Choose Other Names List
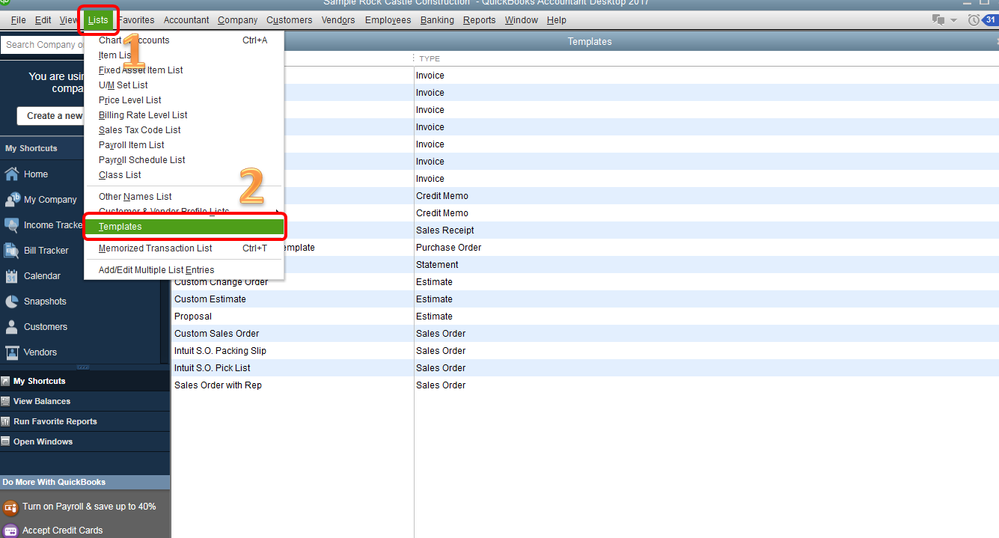This screenshot has width=999, height=538. click(x=135, y=196)
